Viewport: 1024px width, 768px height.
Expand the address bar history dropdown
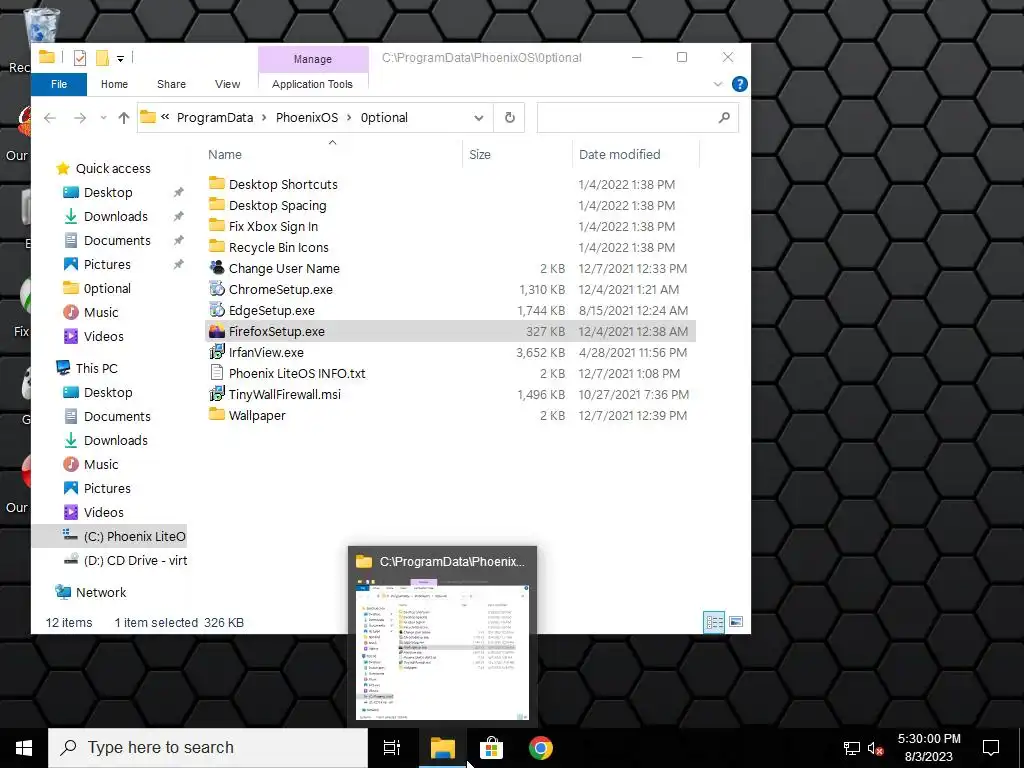479,118
